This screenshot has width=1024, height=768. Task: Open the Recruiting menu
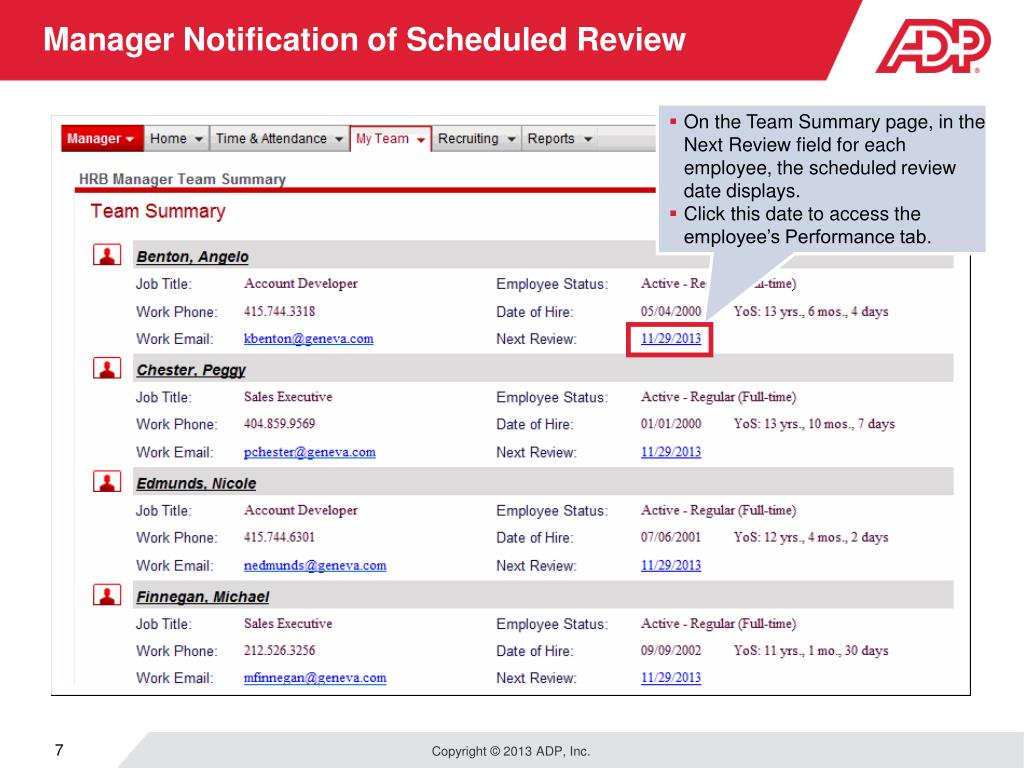tap(477, 138)
